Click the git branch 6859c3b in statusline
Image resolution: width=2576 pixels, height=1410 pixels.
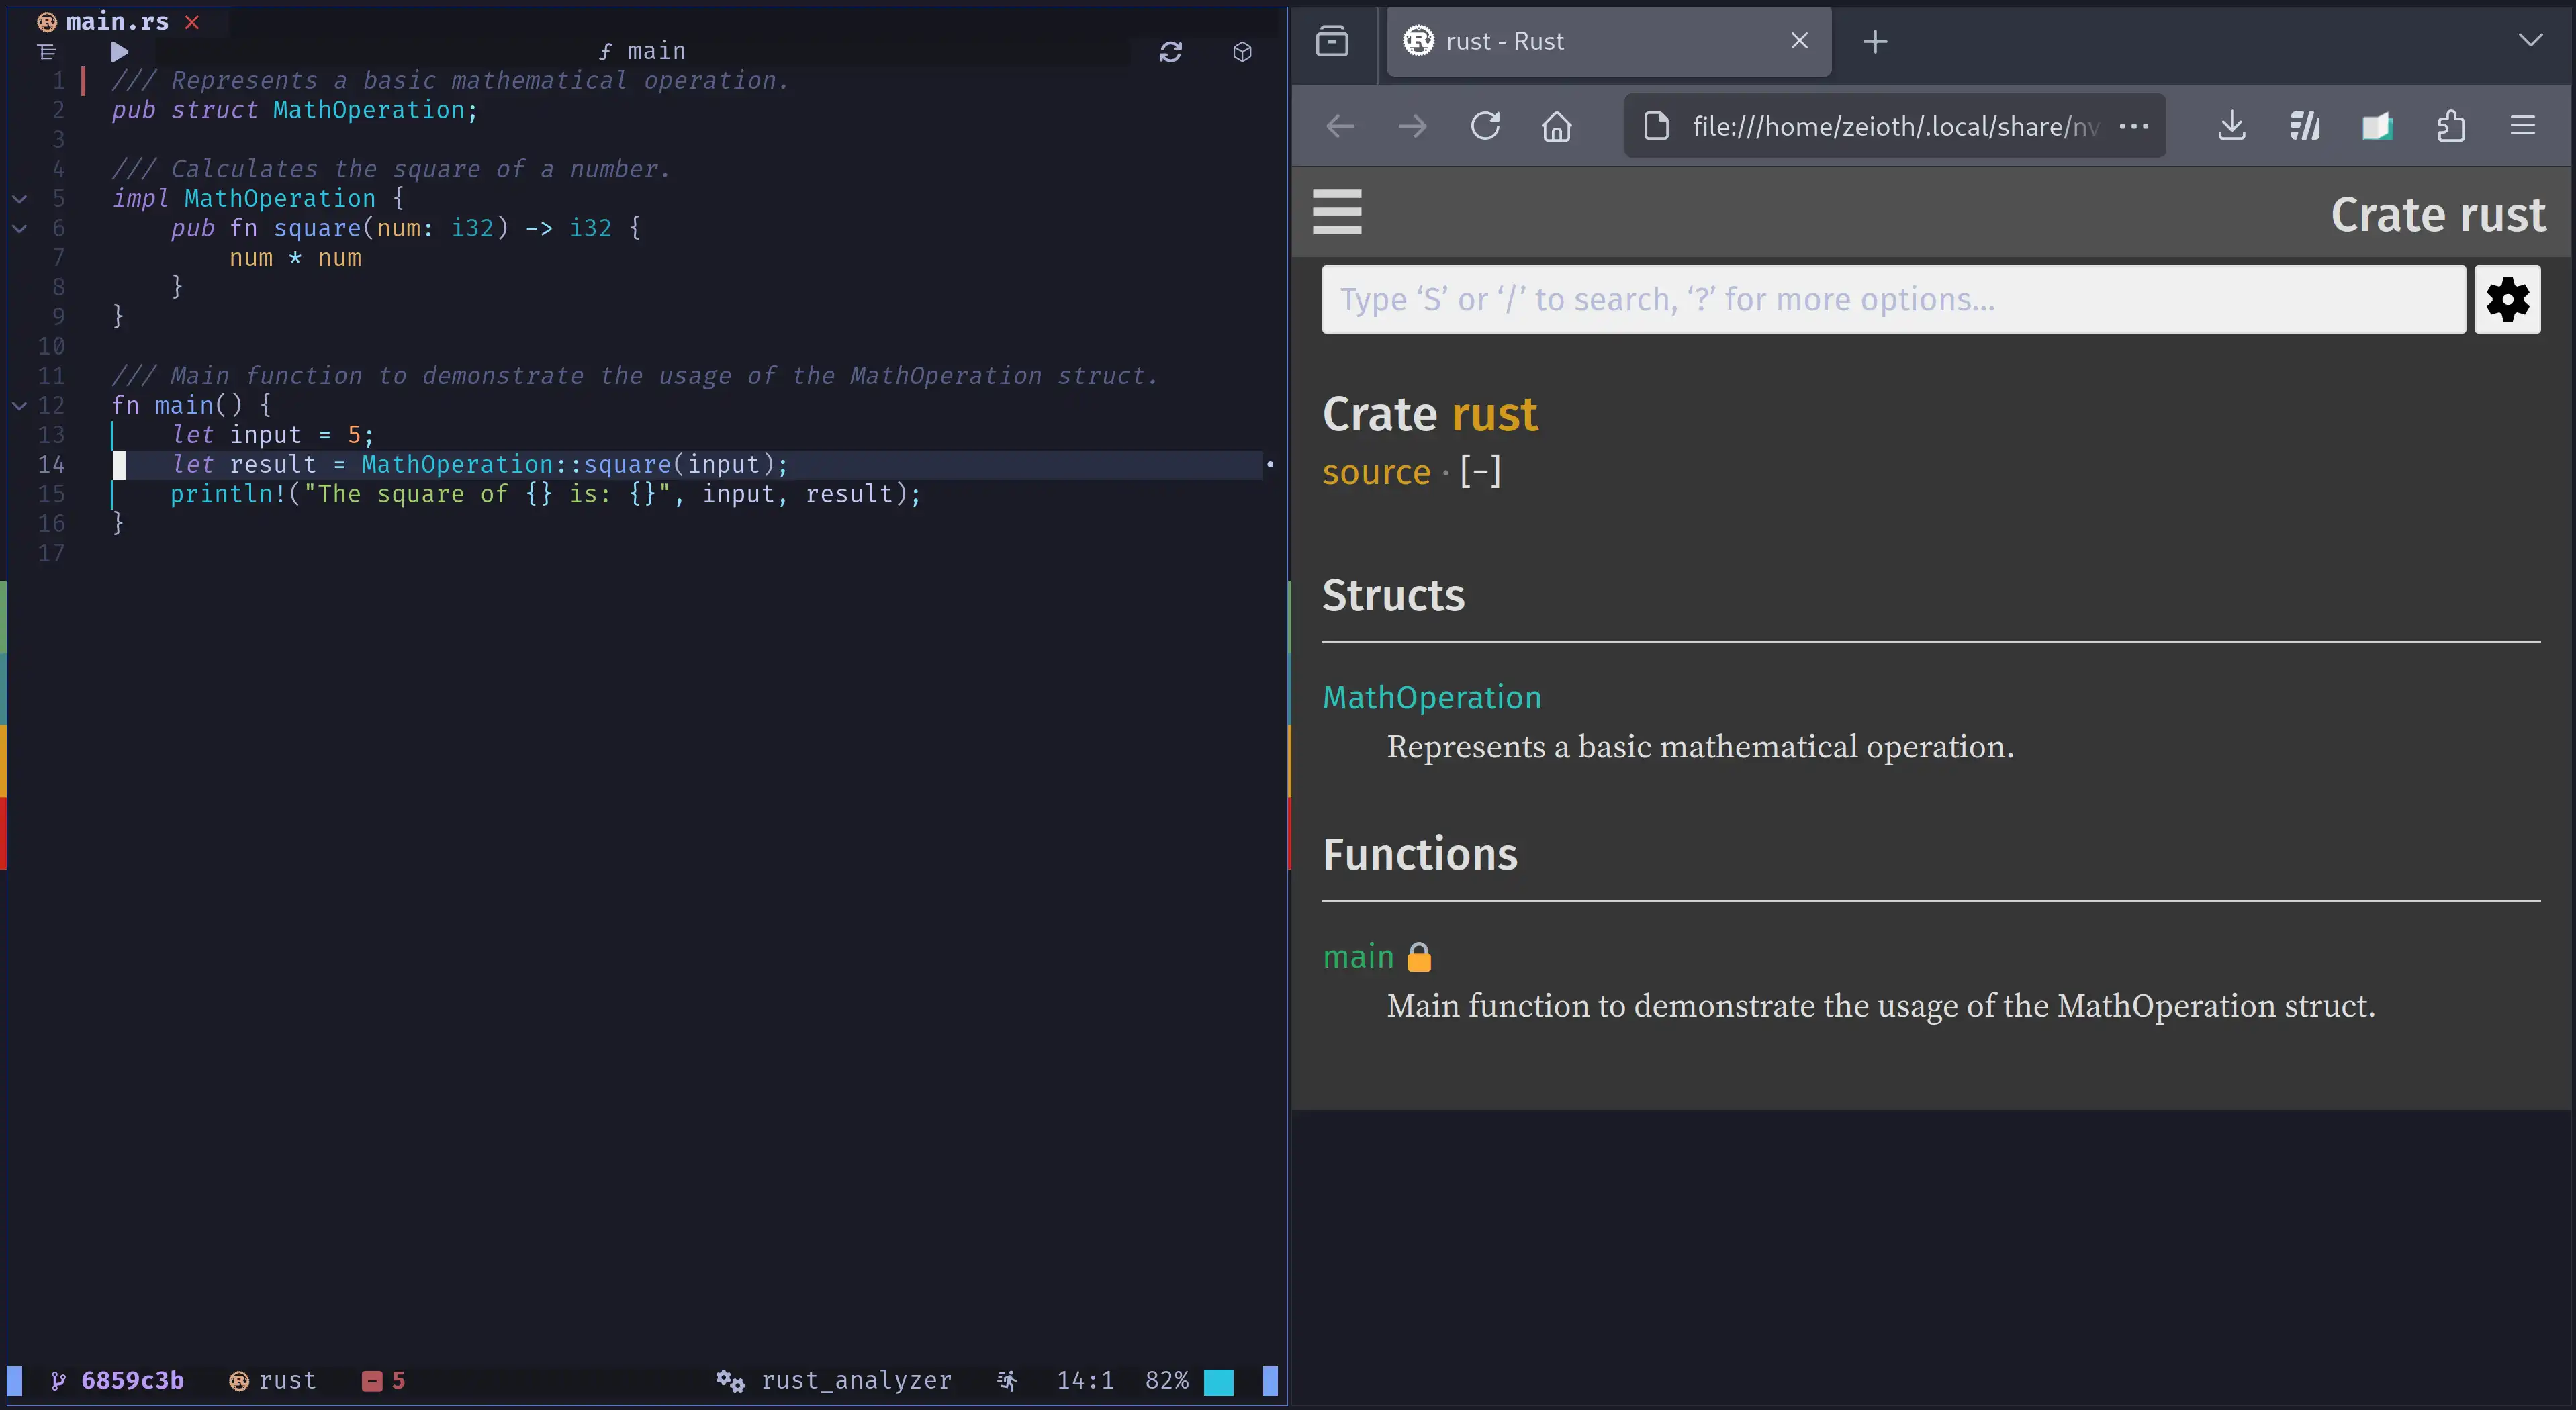118,1380
